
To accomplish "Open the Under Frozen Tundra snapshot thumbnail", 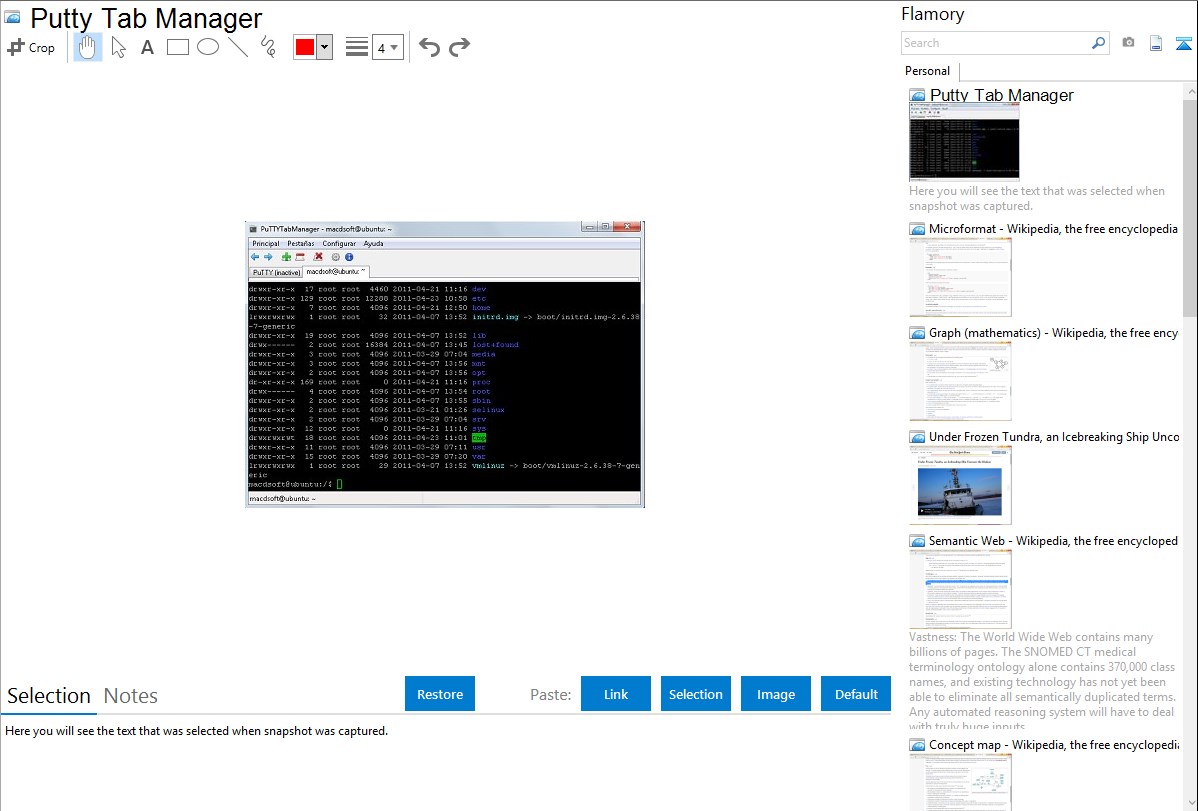I will 960,485.
